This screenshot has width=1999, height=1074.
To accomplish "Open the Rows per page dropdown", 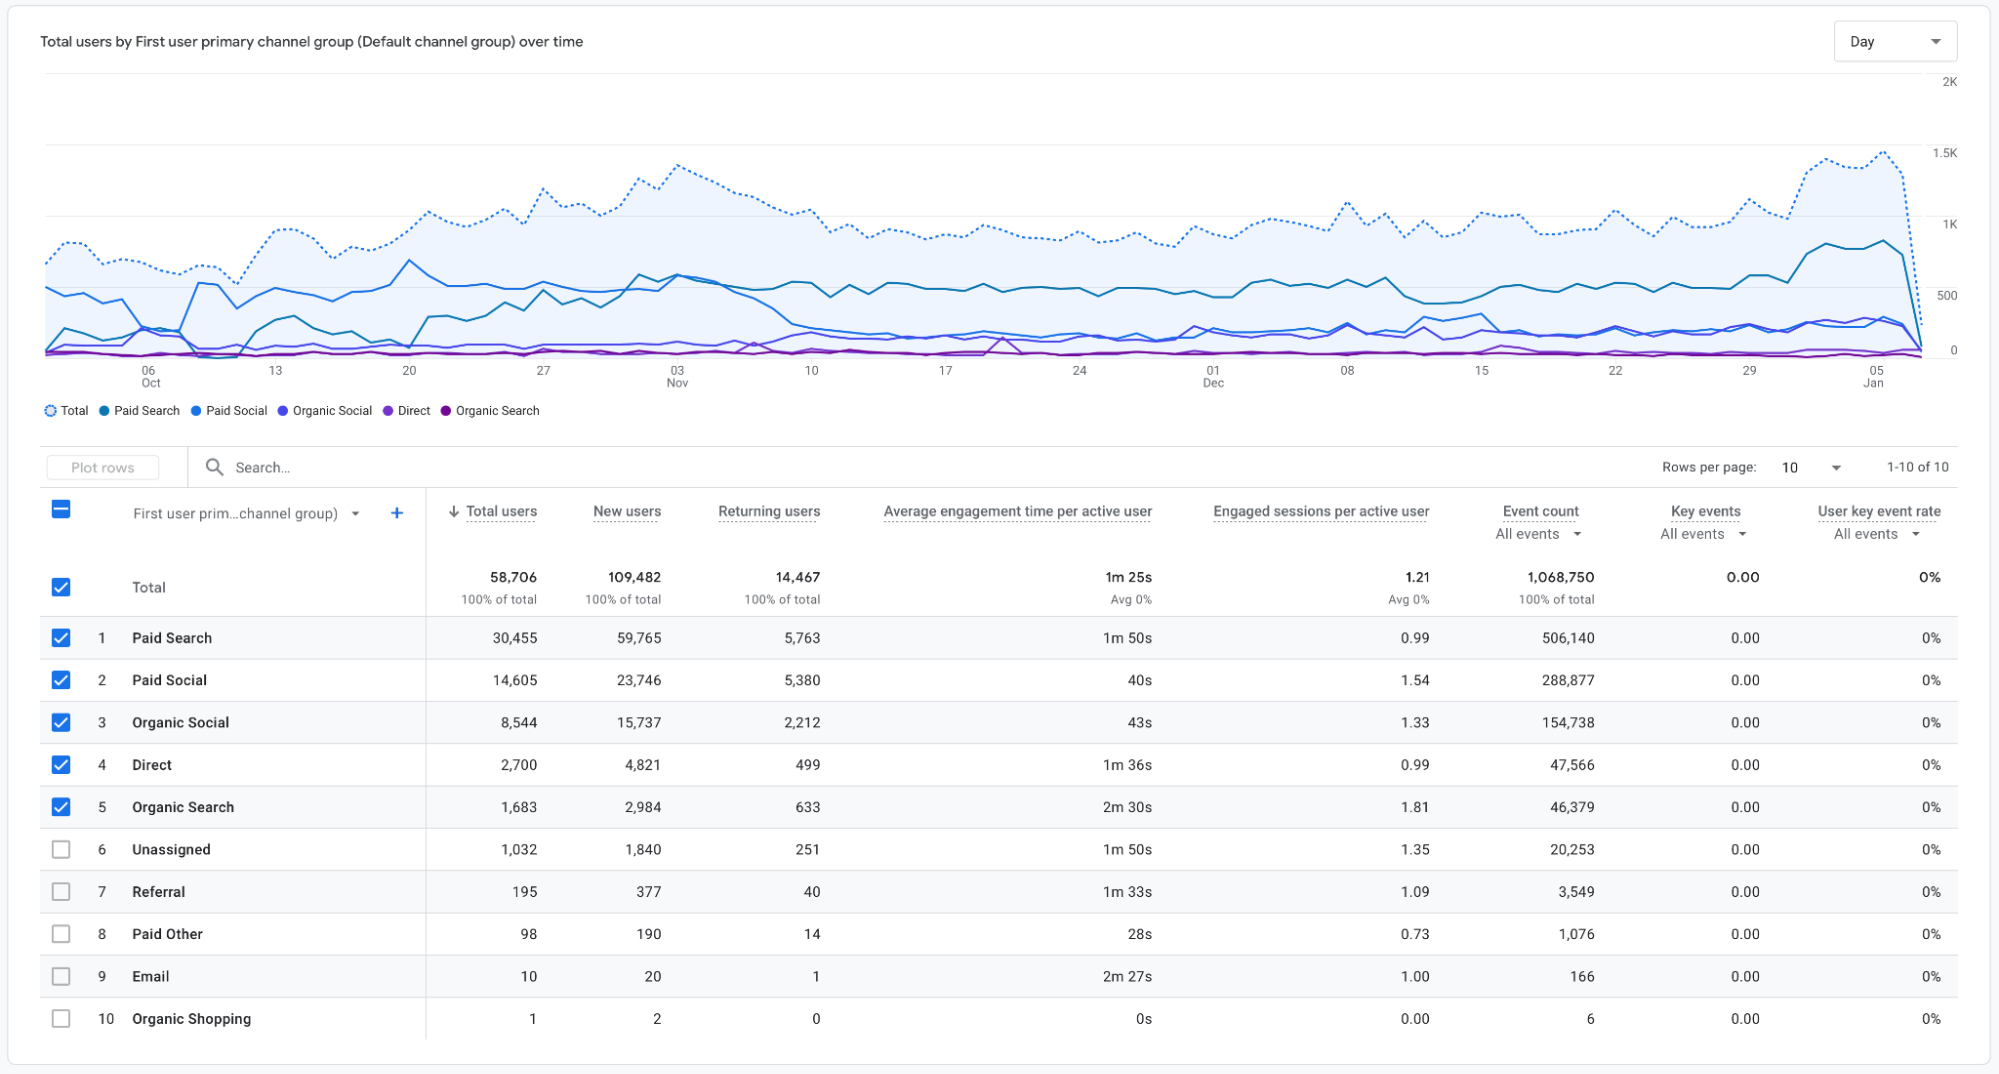I will 1811,468.
